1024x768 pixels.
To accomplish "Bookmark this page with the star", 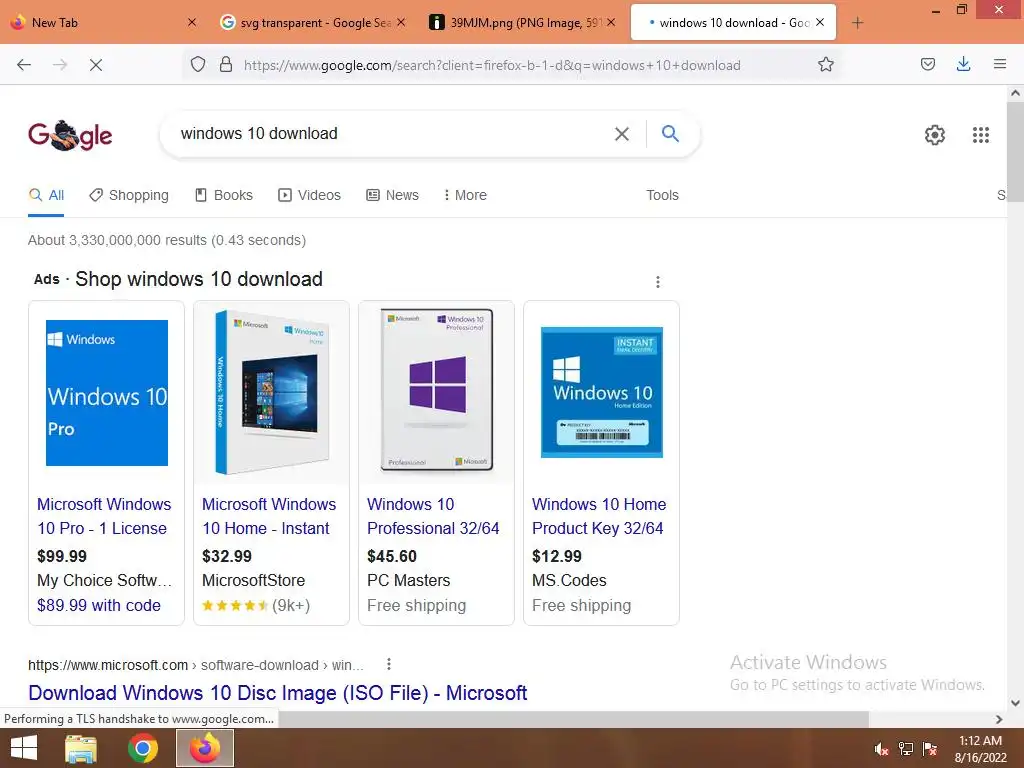I will point(825,65).
